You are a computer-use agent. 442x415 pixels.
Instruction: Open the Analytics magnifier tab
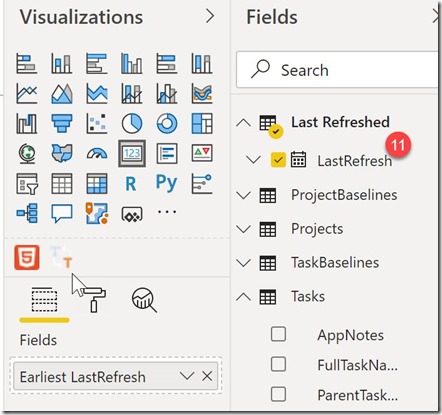(144, 300)
